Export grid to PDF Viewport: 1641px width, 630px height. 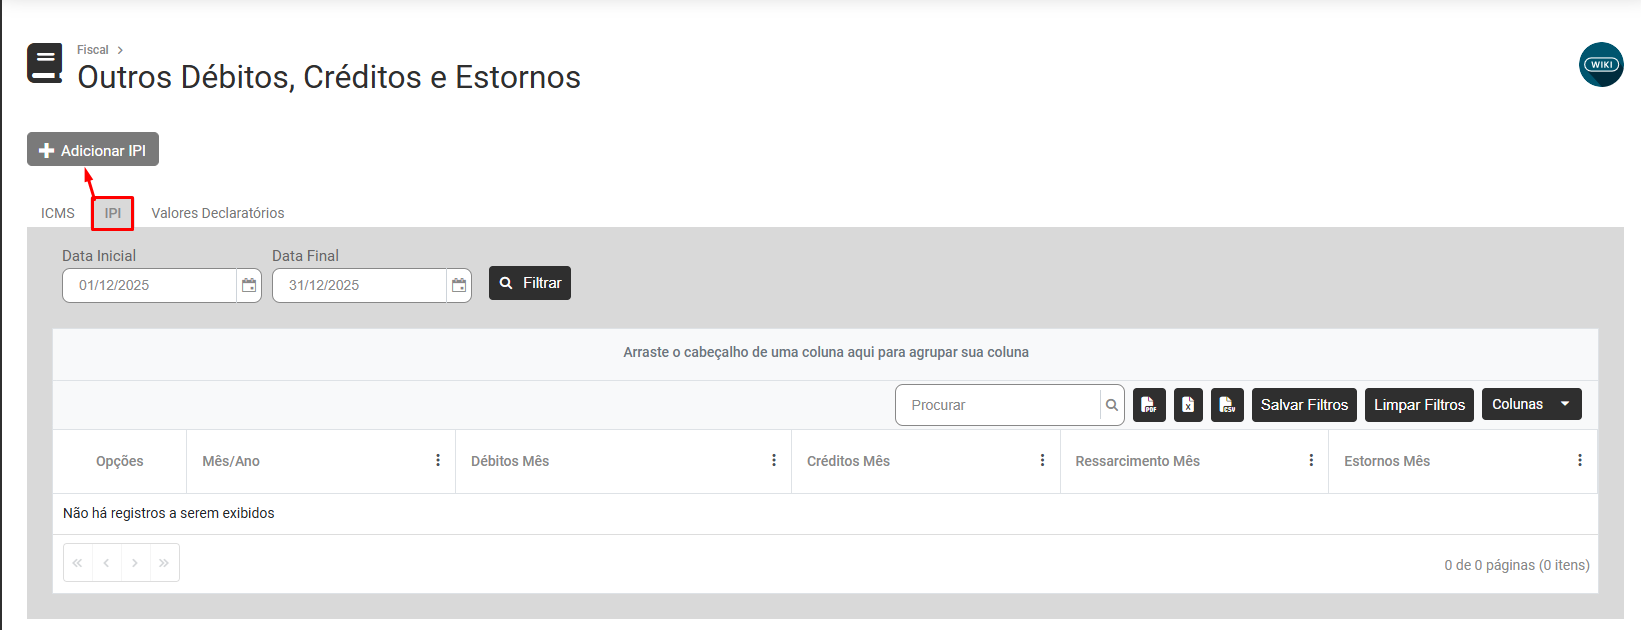click(1150, 405)
